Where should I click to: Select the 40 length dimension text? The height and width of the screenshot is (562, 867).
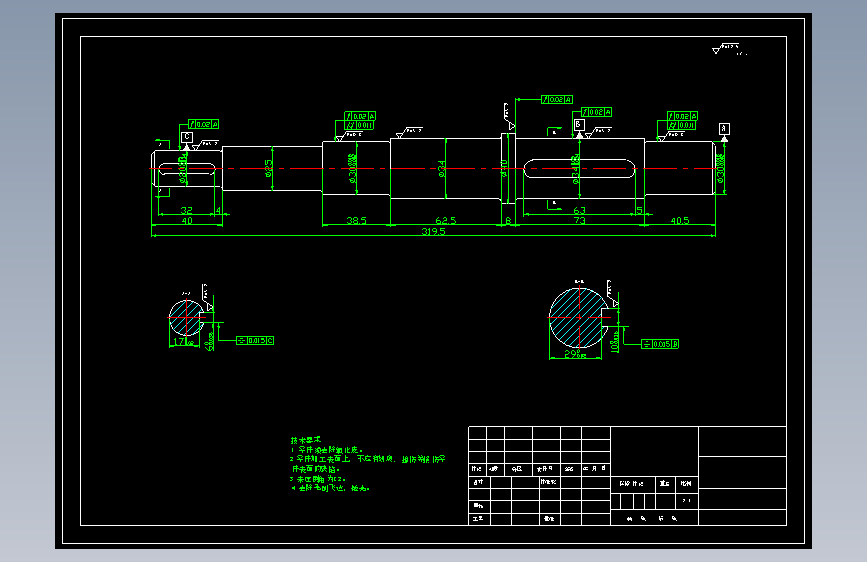click(187, 221)
